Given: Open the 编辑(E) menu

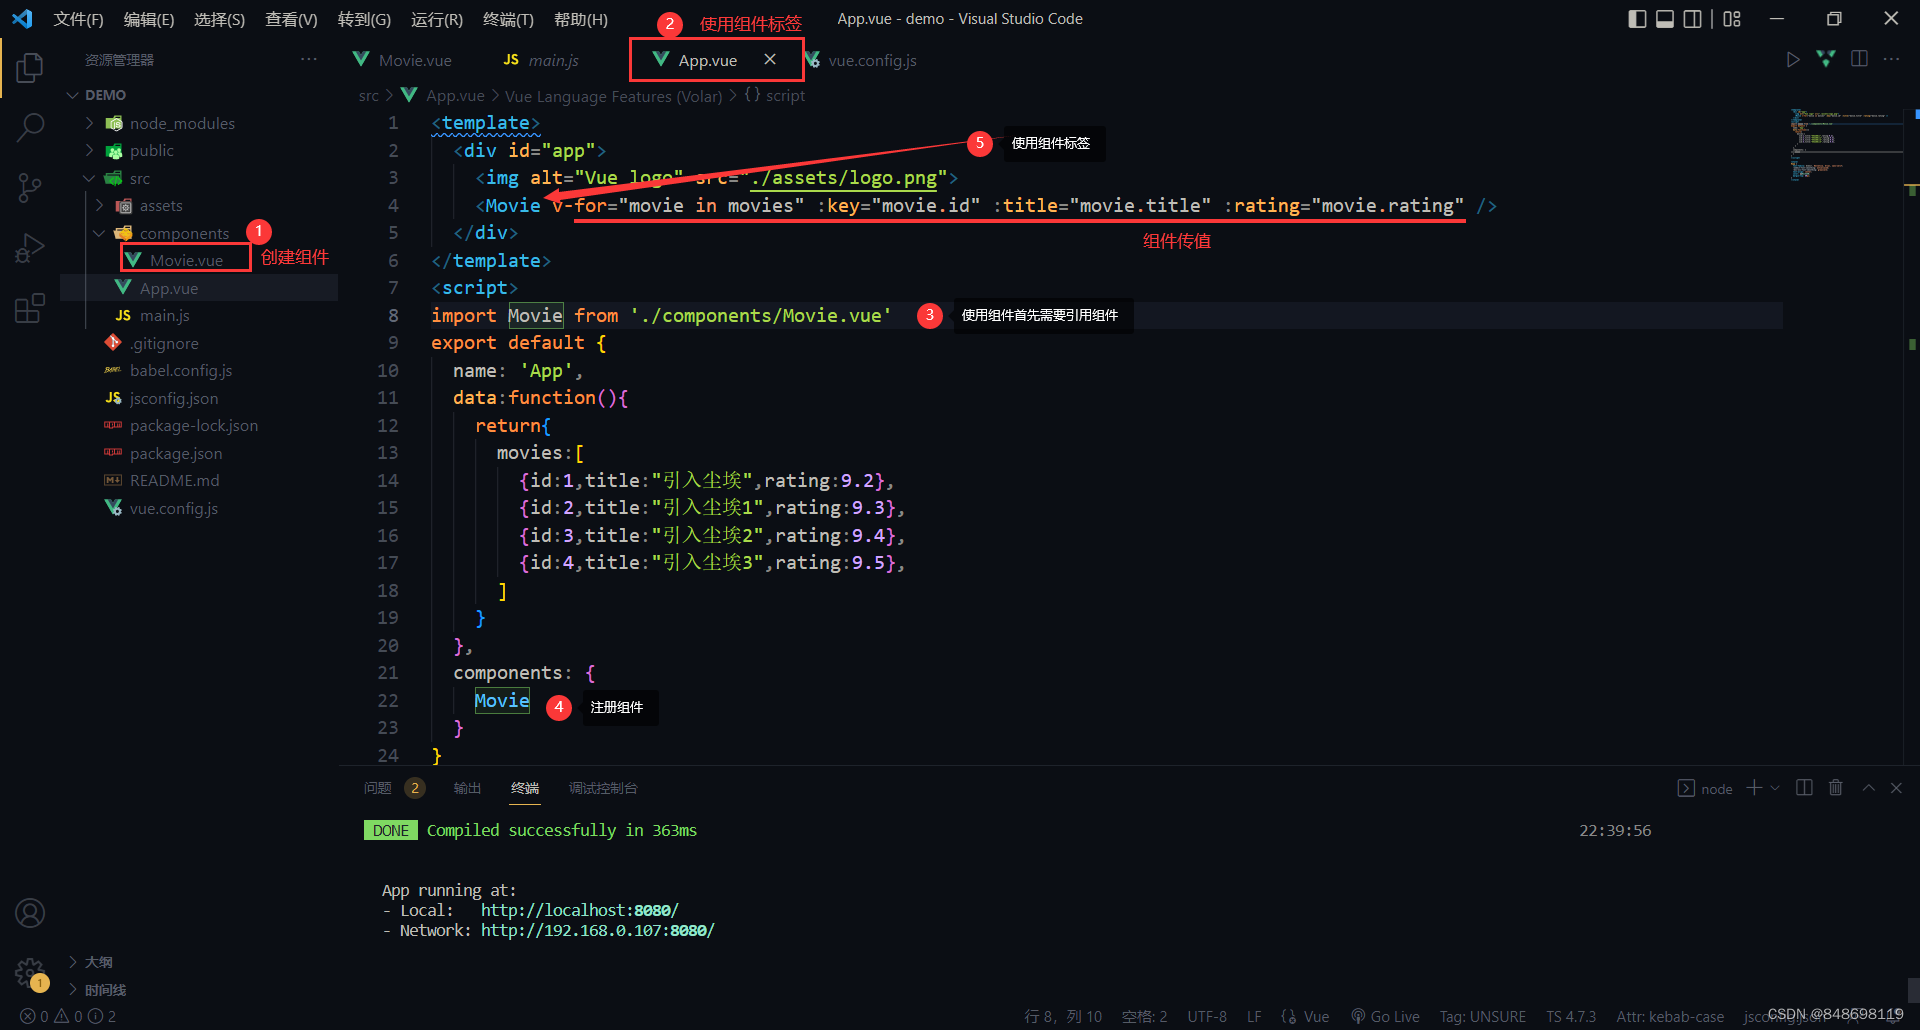Looking at the screenshot, I should click(149, 19).
